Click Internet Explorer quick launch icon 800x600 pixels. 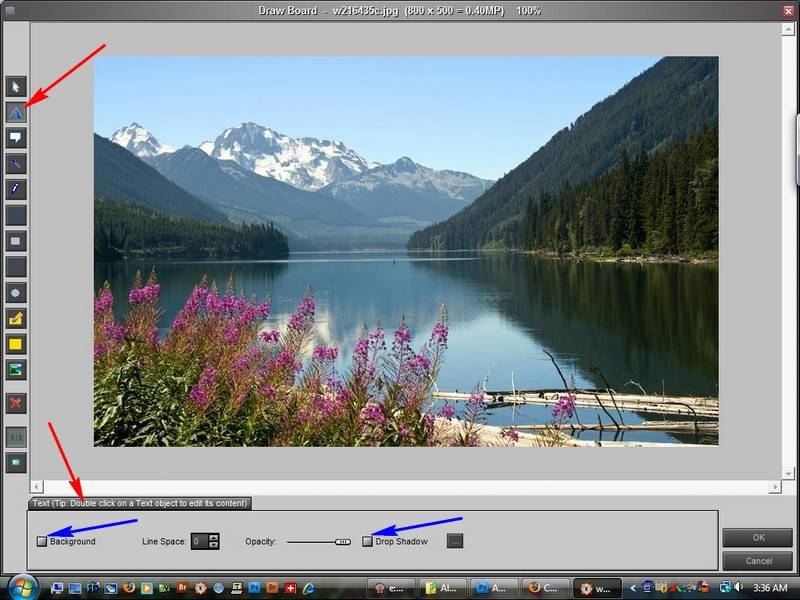tap(309, 588)
